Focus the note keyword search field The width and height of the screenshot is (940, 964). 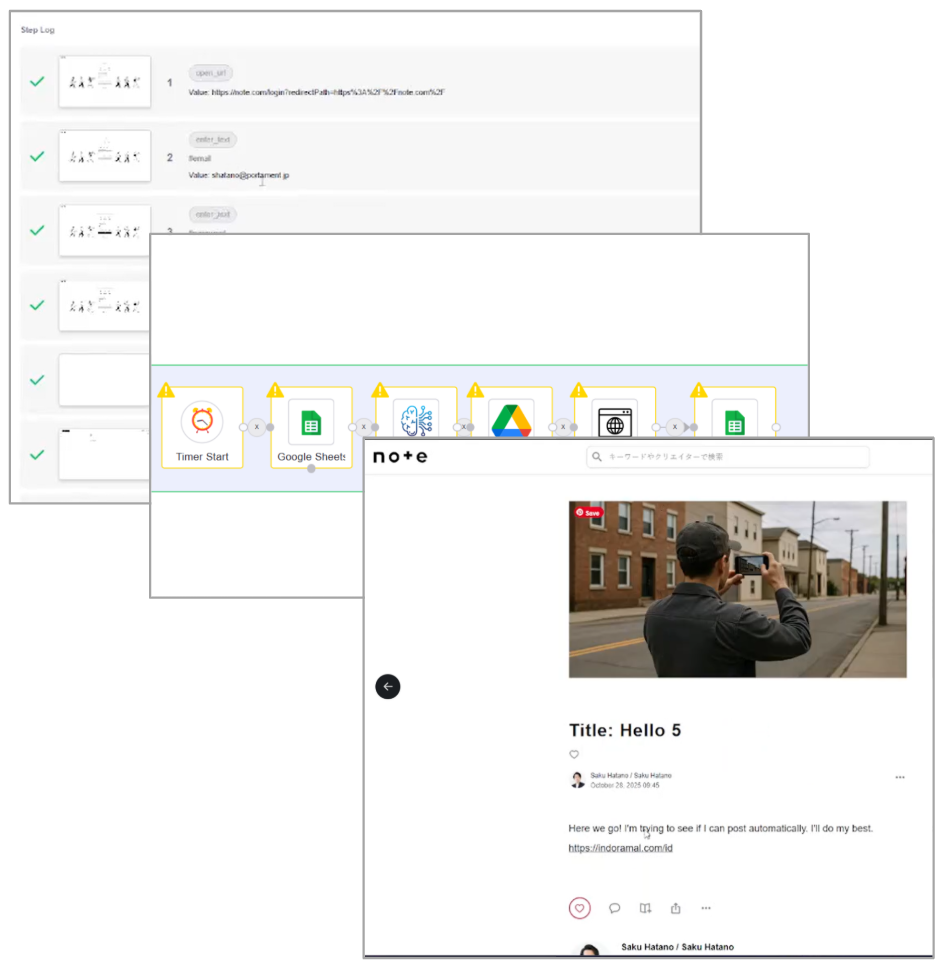point(728,457)
